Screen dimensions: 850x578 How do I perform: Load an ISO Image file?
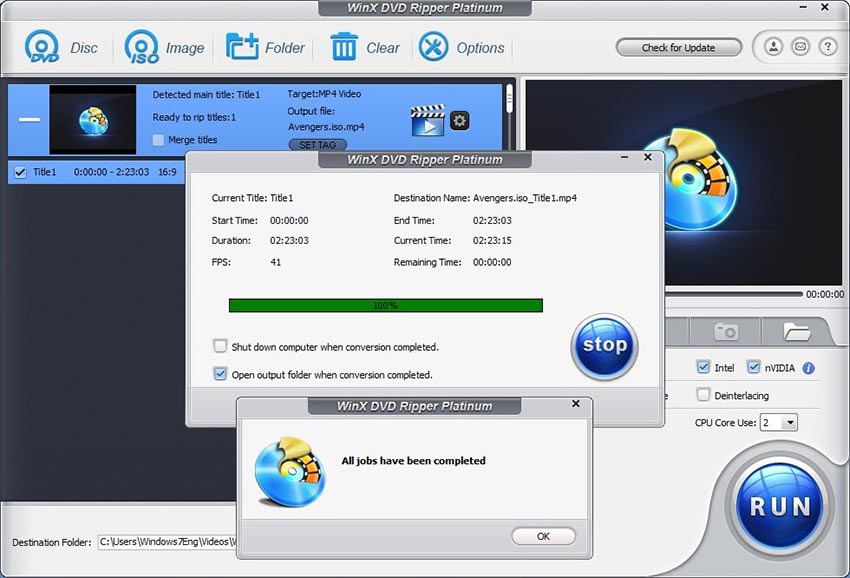165,47
